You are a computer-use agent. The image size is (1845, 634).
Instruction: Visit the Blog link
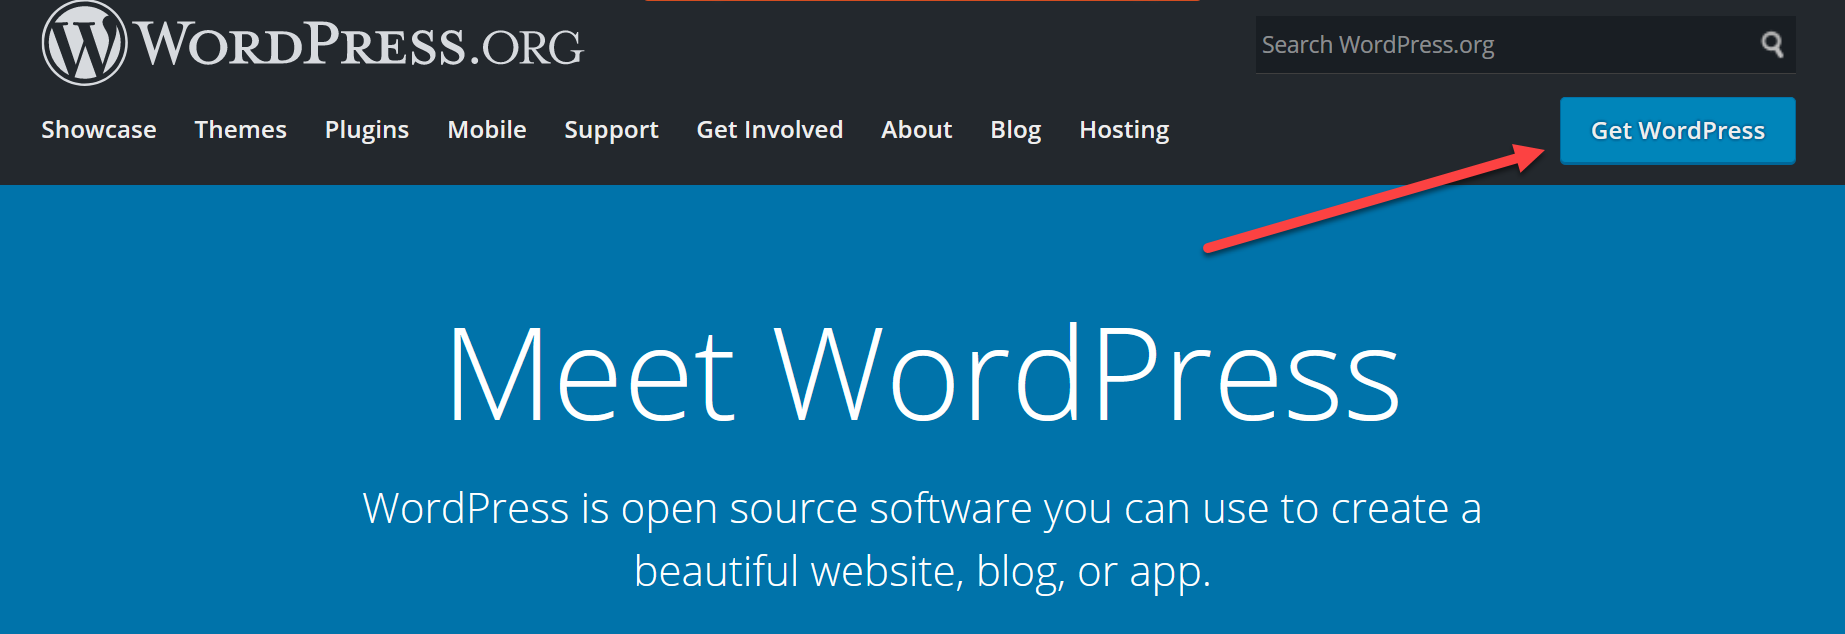pyautogui.click(x=1016, y=131)
